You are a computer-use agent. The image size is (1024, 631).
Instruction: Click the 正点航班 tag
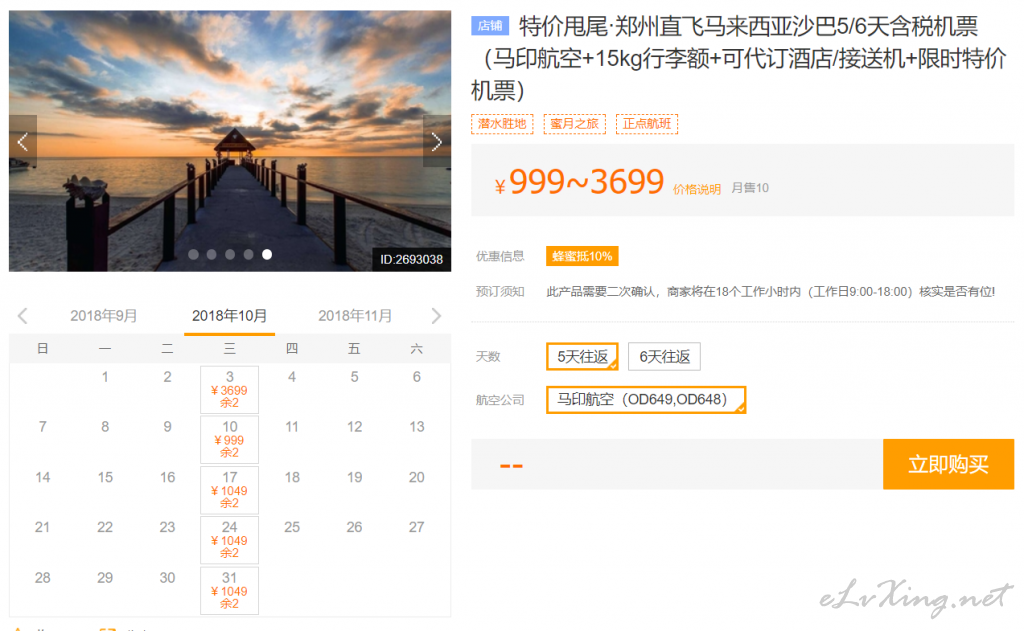[x=647, y=123]
